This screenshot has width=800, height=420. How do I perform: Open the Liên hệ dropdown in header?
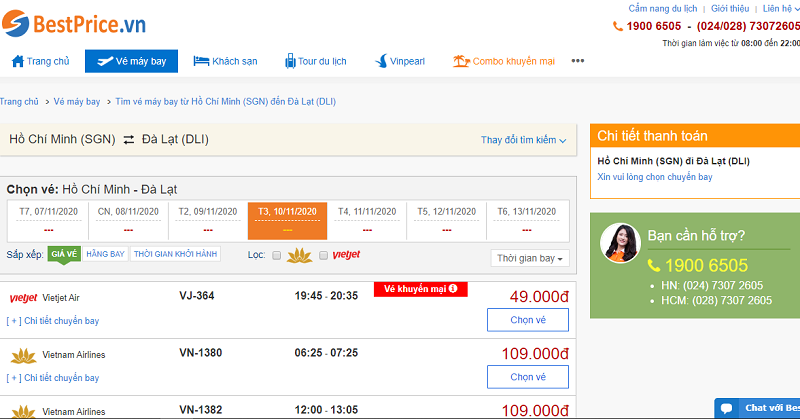tap(780, 9)
